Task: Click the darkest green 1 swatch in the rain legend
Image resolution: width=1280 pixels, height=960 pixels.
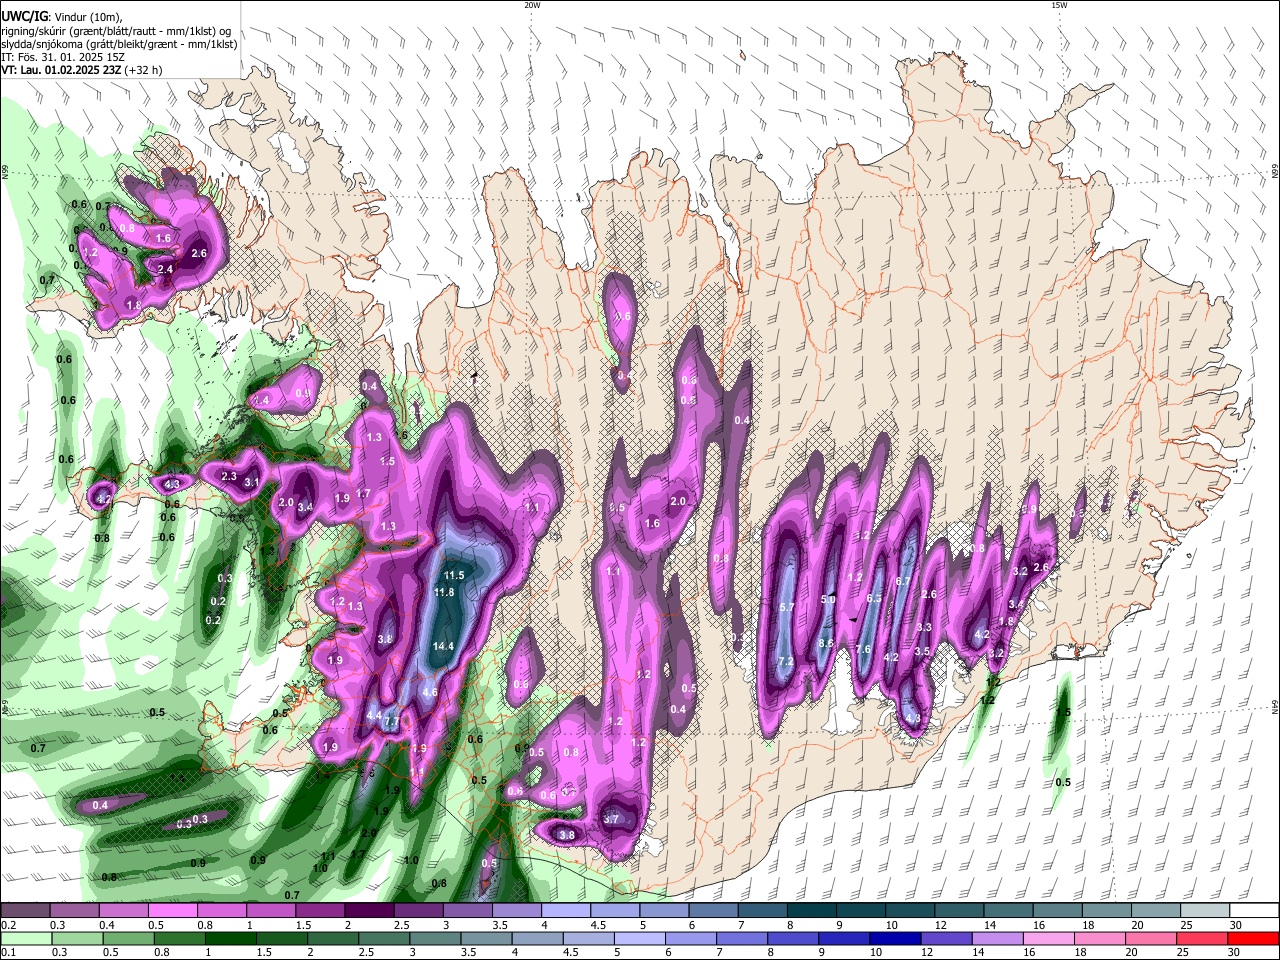Action: 231,937
